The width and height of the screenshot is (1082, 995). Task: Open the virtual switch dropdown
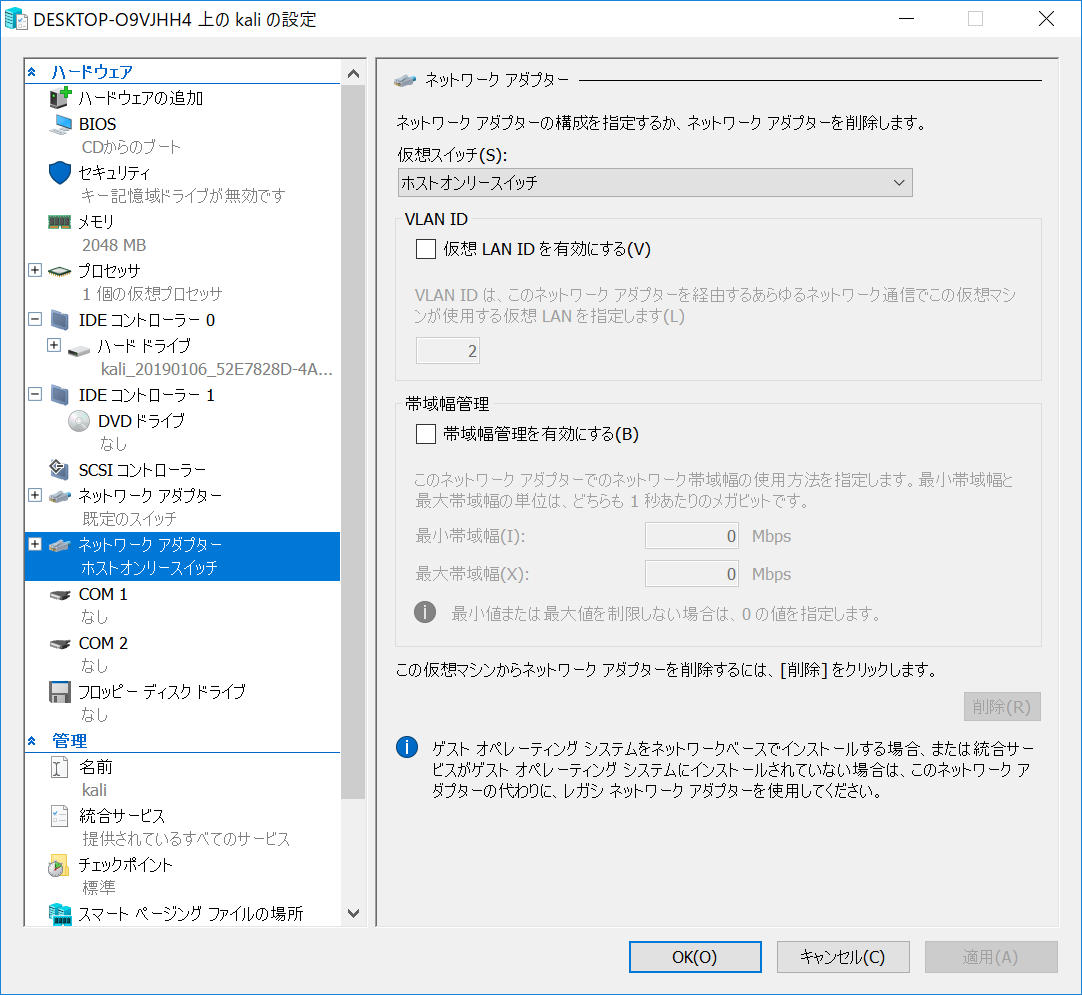654,183
